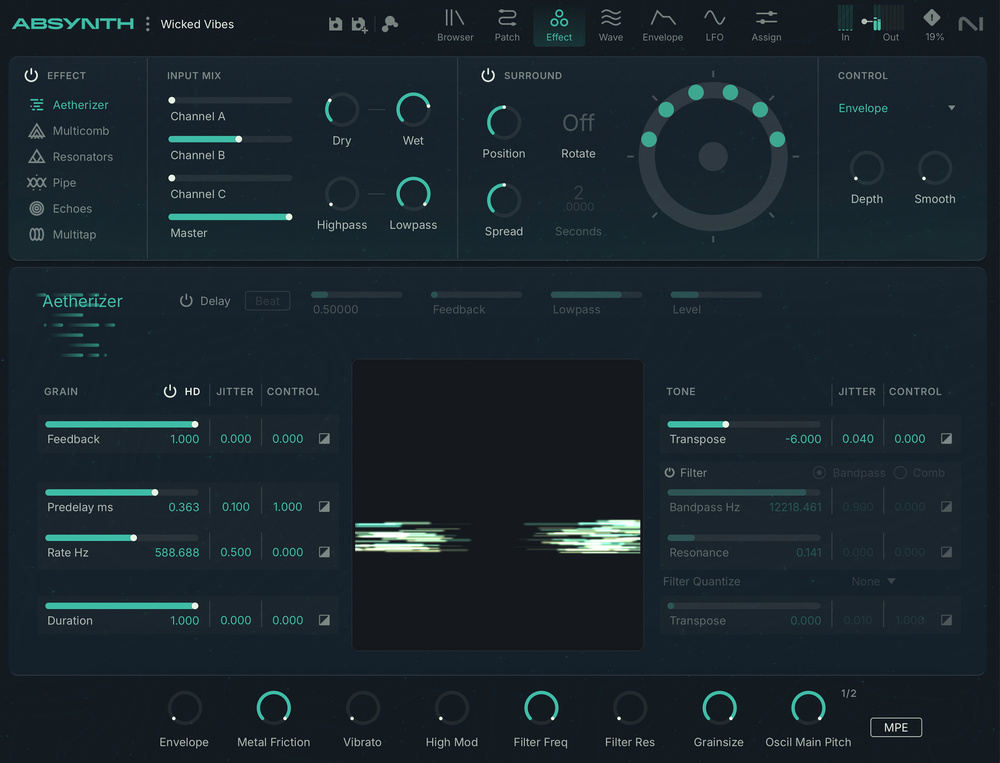
Task: Click the Filter Freq macro knob
Action: (541, 708)
